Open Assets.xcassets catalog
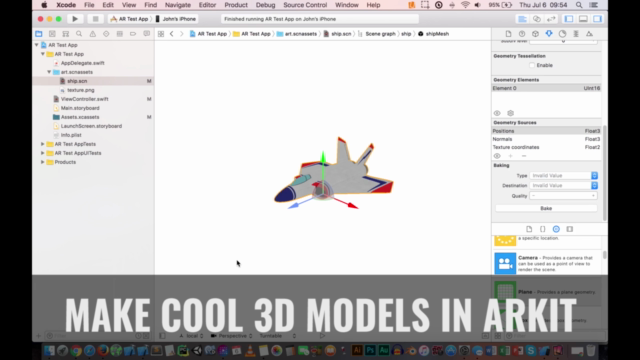640x360 pixels. coord(80,117)
